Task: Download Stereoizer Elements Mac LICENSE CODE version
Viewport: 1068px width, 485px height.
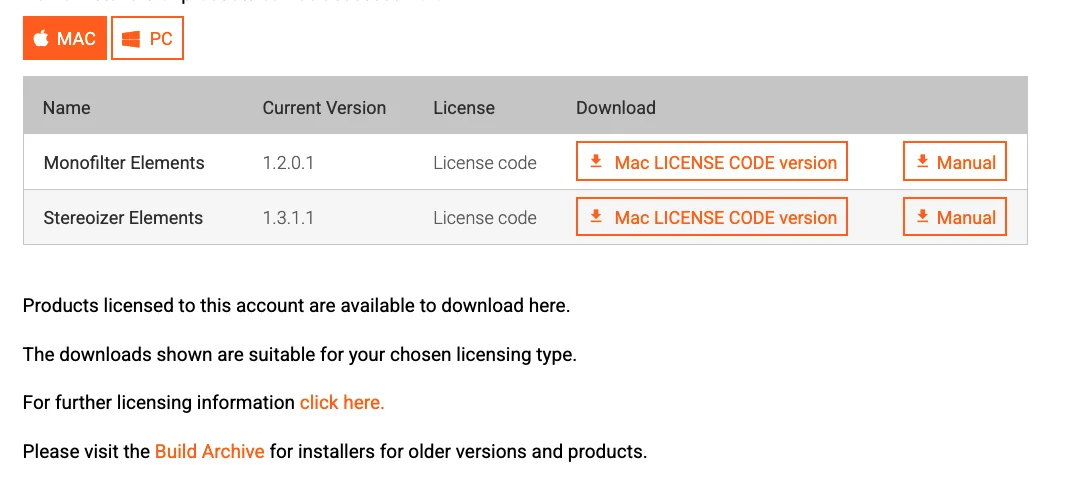Action: point(712,217)
